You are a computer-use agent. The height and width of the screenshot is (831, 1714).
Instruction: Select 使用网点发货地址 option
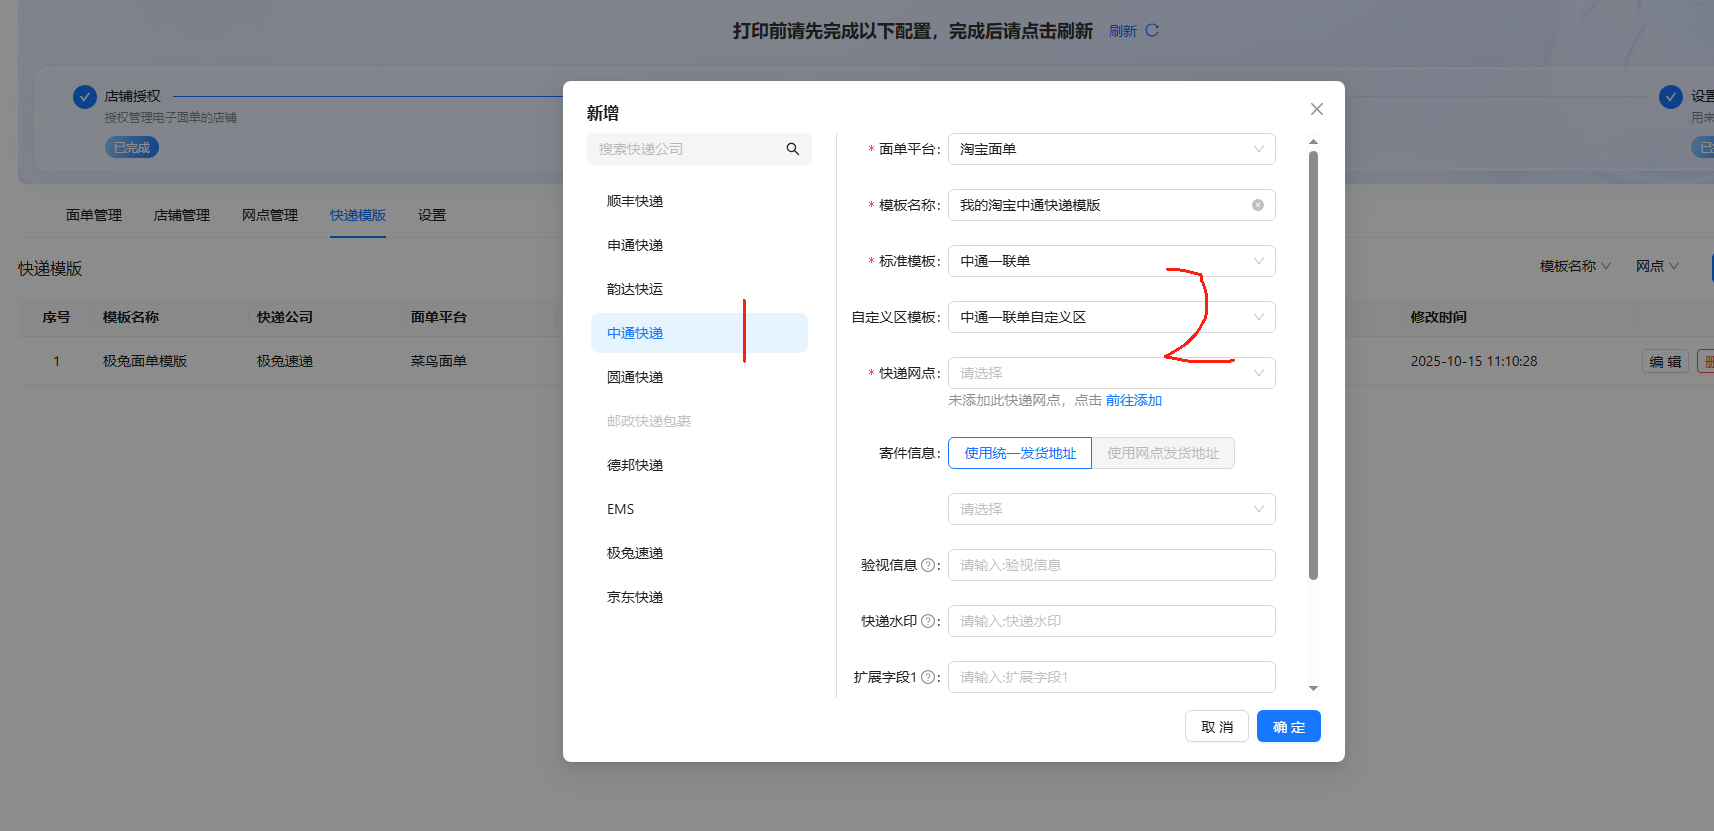(x=1162, y=453)
